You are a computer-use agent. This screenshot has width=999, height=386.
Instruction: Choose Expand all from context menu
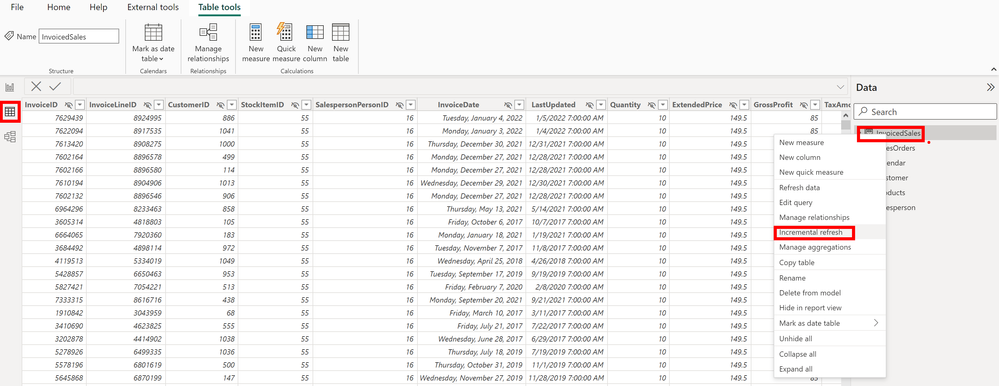pos(830,369)
